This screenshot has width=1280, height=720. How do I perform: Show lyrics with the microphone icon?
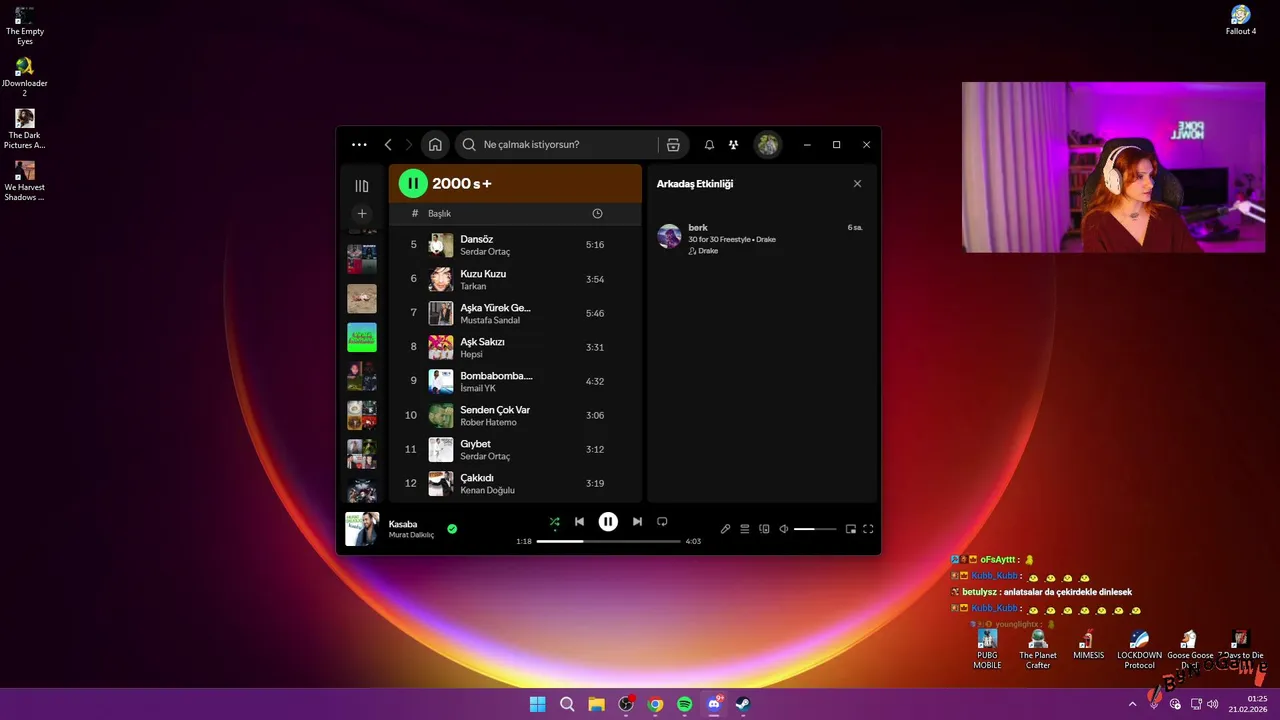point(726,529)
